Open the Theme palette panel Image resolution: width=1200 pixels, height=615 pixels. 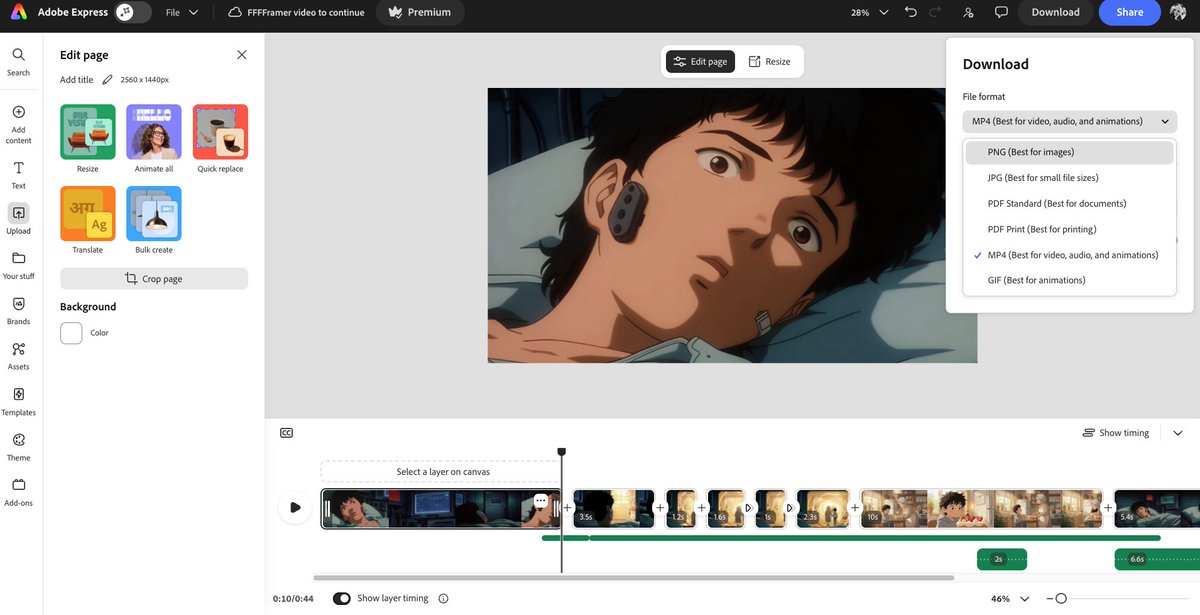(18, 446)
